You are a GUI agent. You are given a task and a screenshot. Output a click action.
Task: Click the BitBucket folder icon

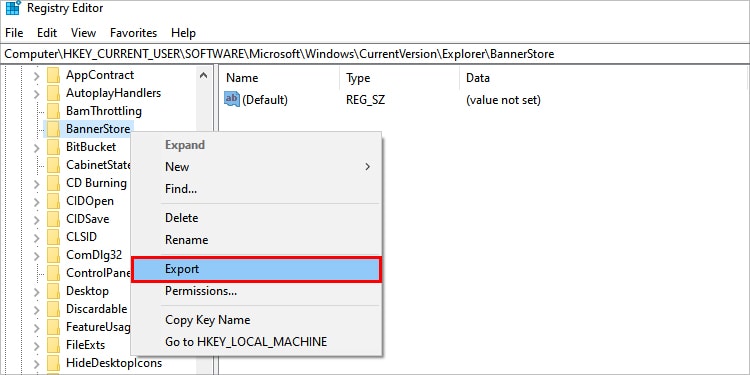(53, 147)
